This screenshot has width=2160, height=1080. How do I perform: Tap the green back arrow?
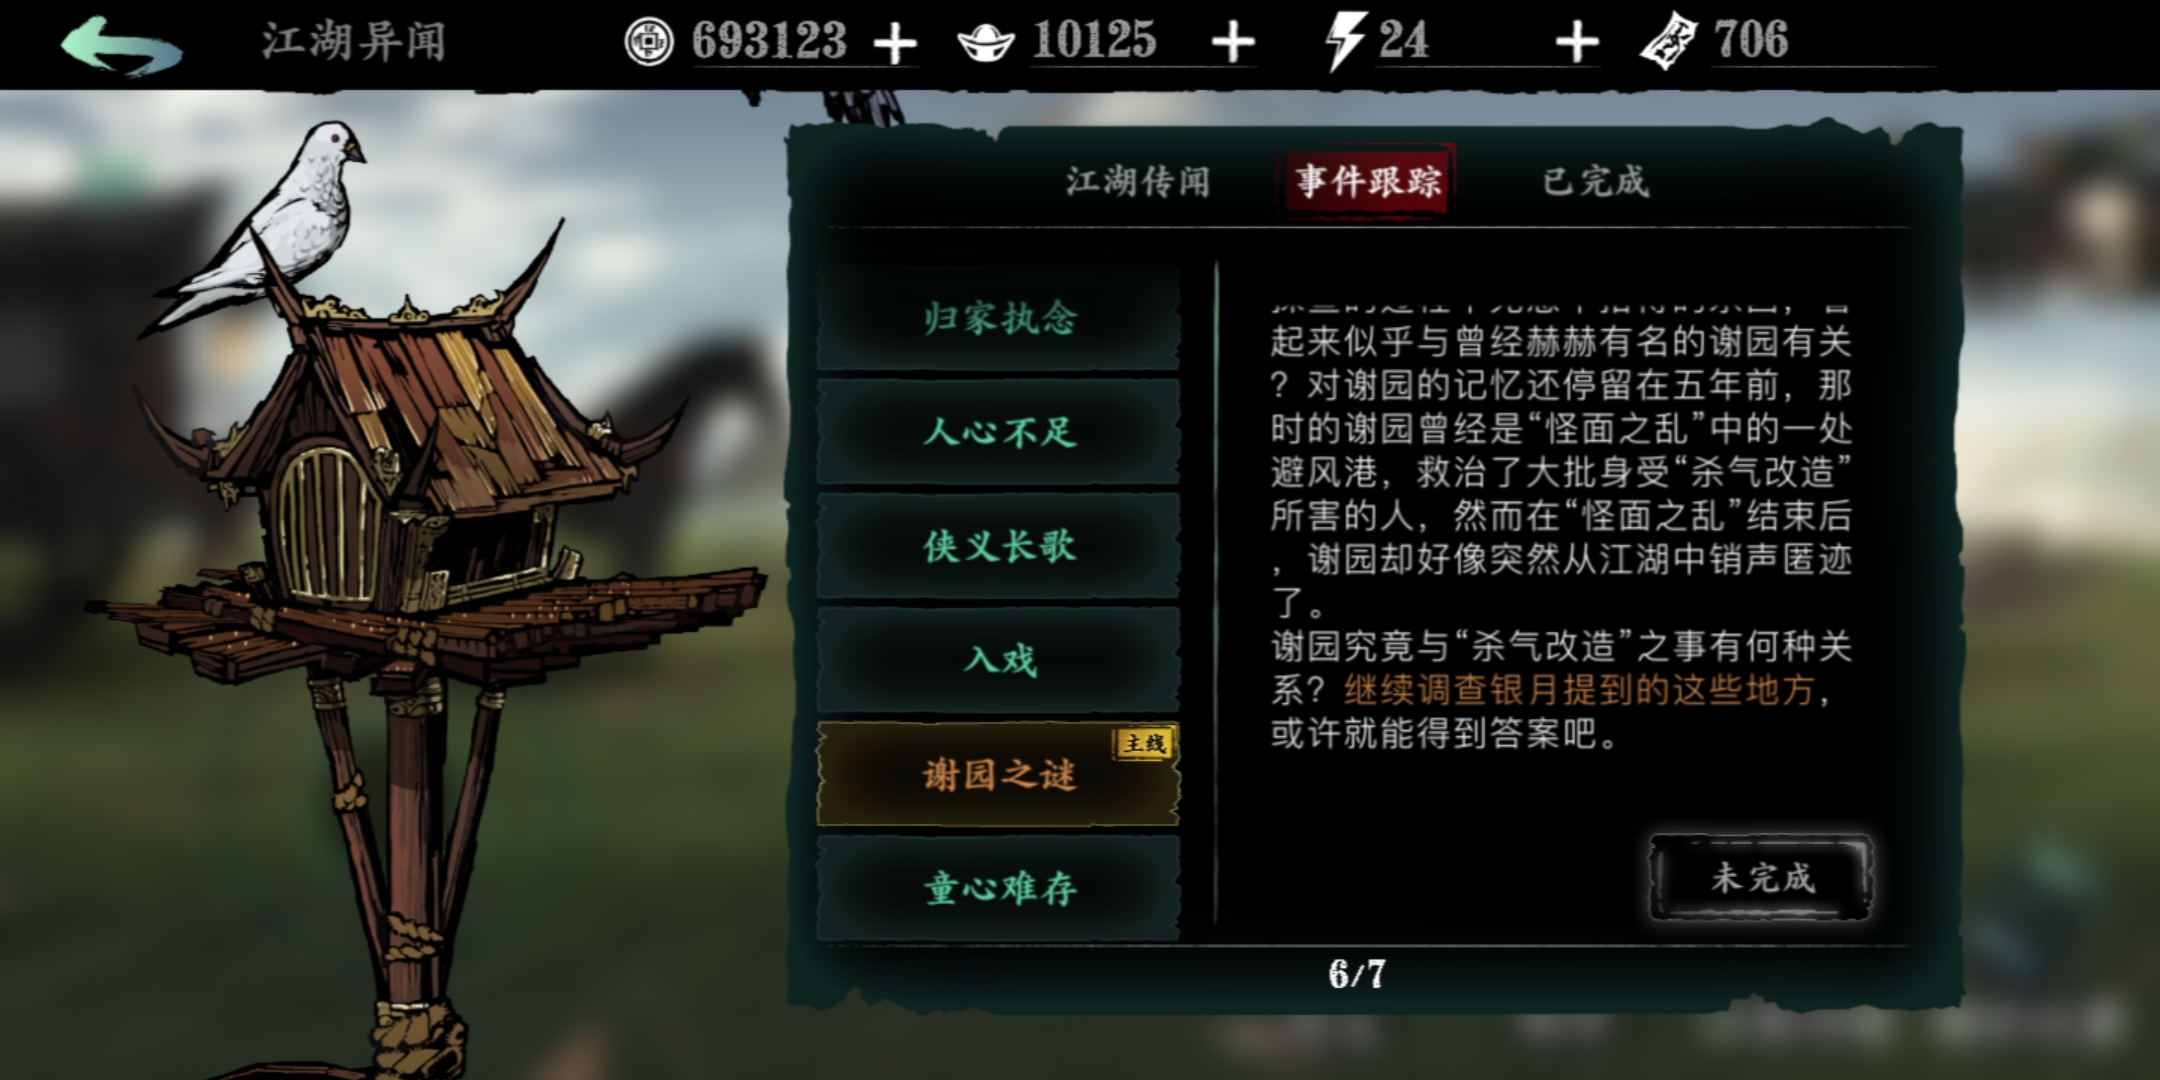(x=121, y=45)
